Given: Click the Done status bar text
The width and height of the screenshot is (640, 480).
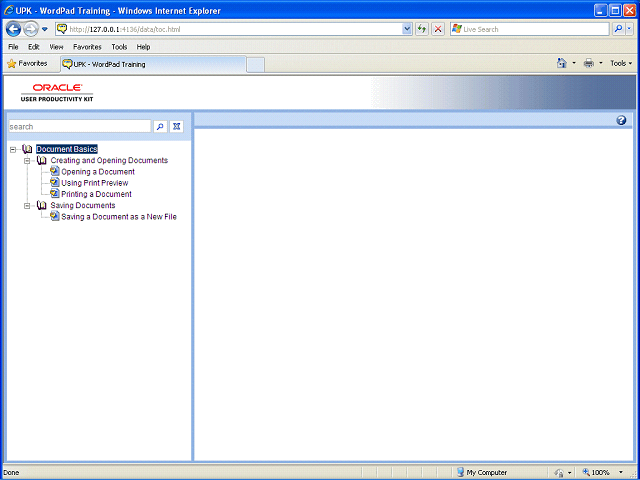Looking at the screenshot, I should coord(11,473).
